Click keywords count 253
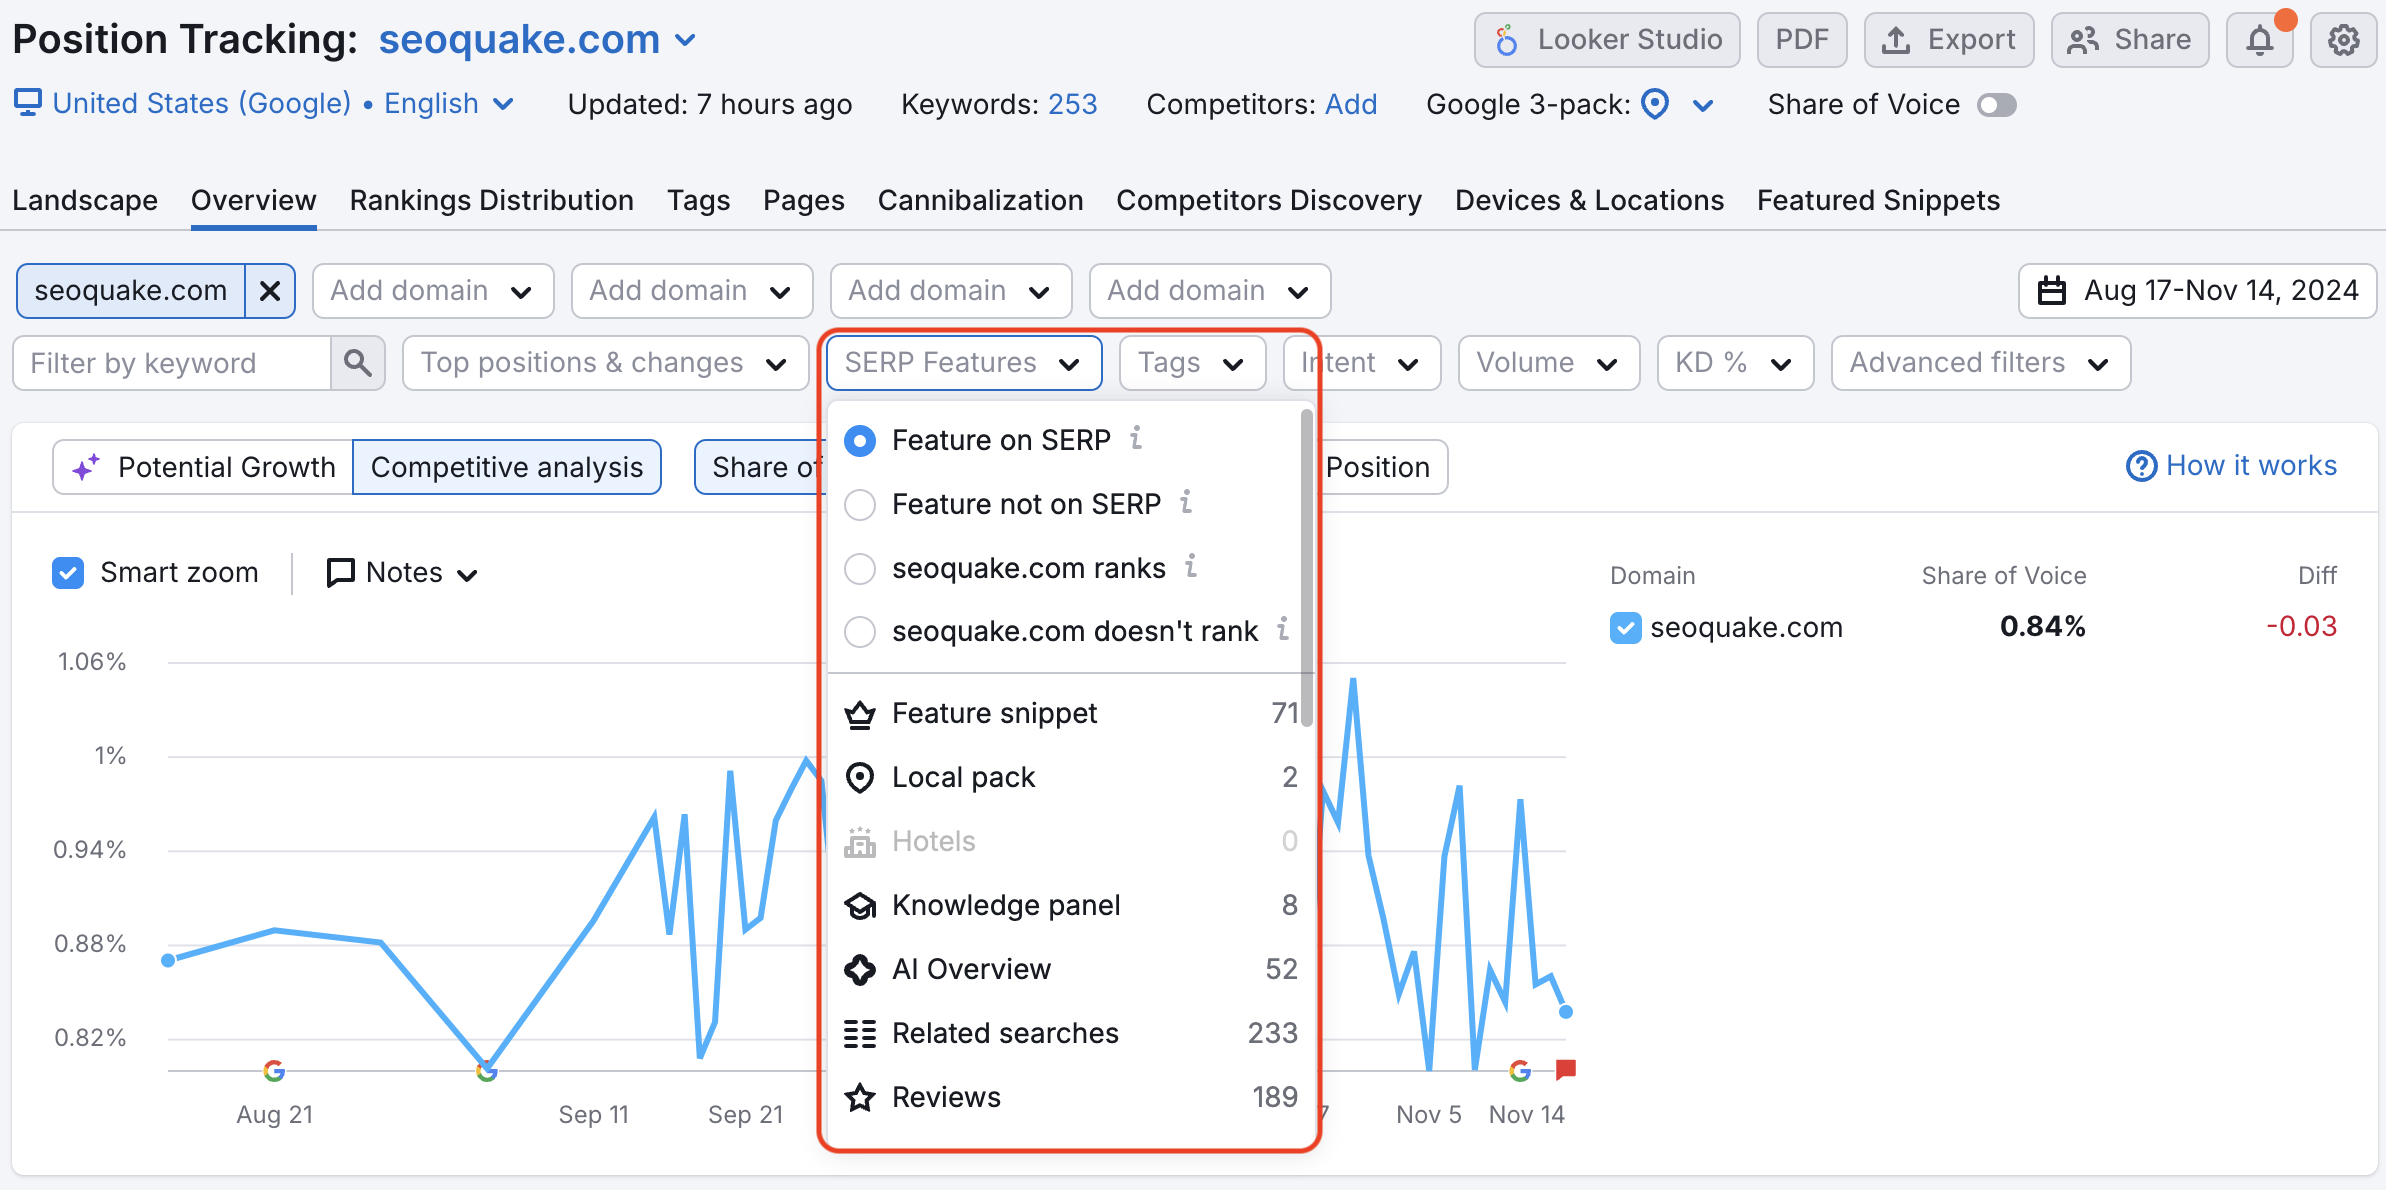The width and height of the screenshot is (2386, 1190). click(1072, 104)
